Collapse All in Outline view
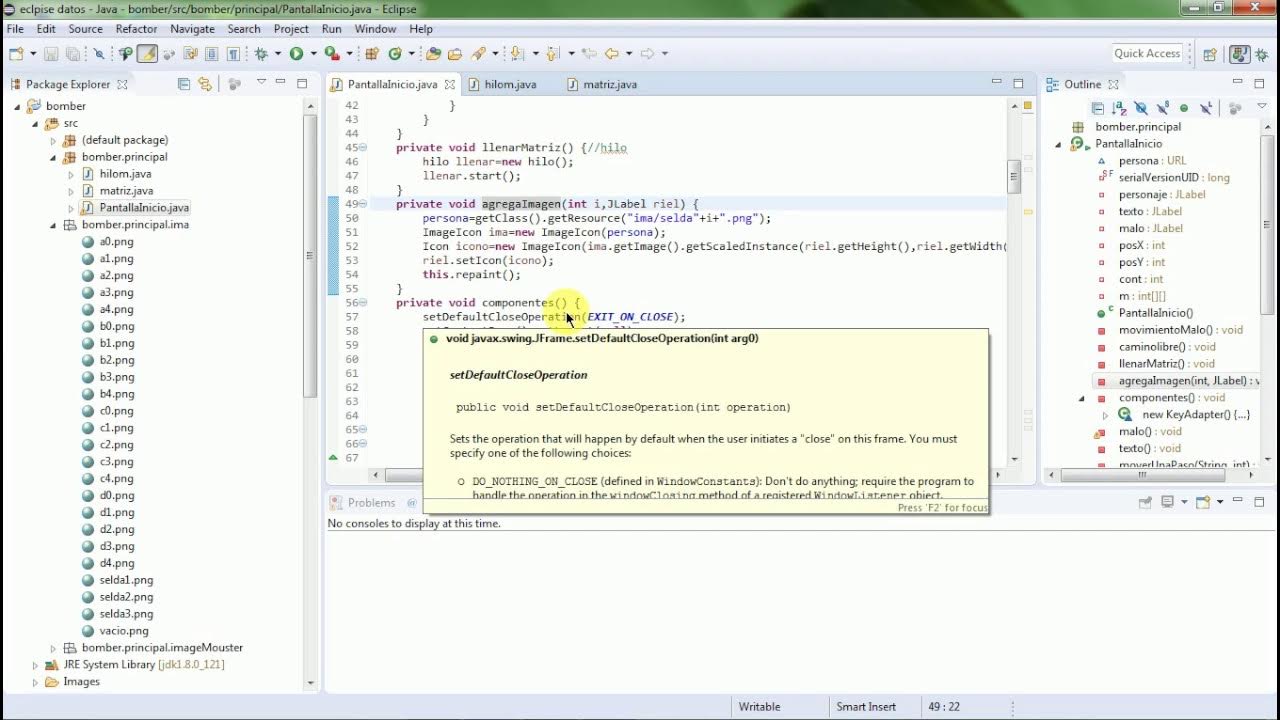 point(1098,108)
